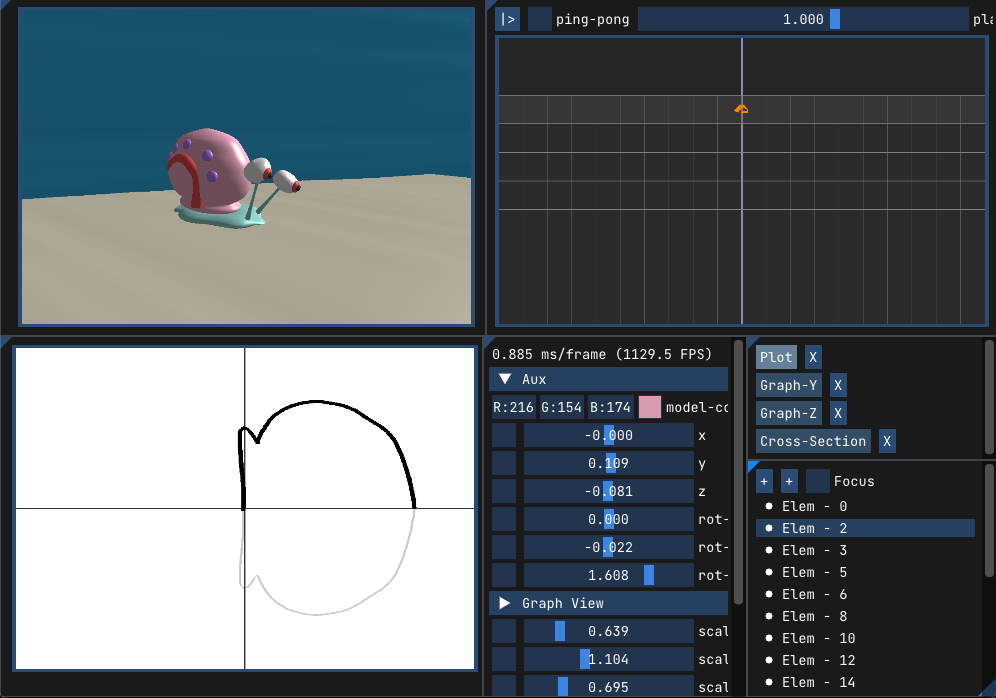Screen dimensions: 996x698
Task: Edit the B:174 color field
Action: pos(610,407)
